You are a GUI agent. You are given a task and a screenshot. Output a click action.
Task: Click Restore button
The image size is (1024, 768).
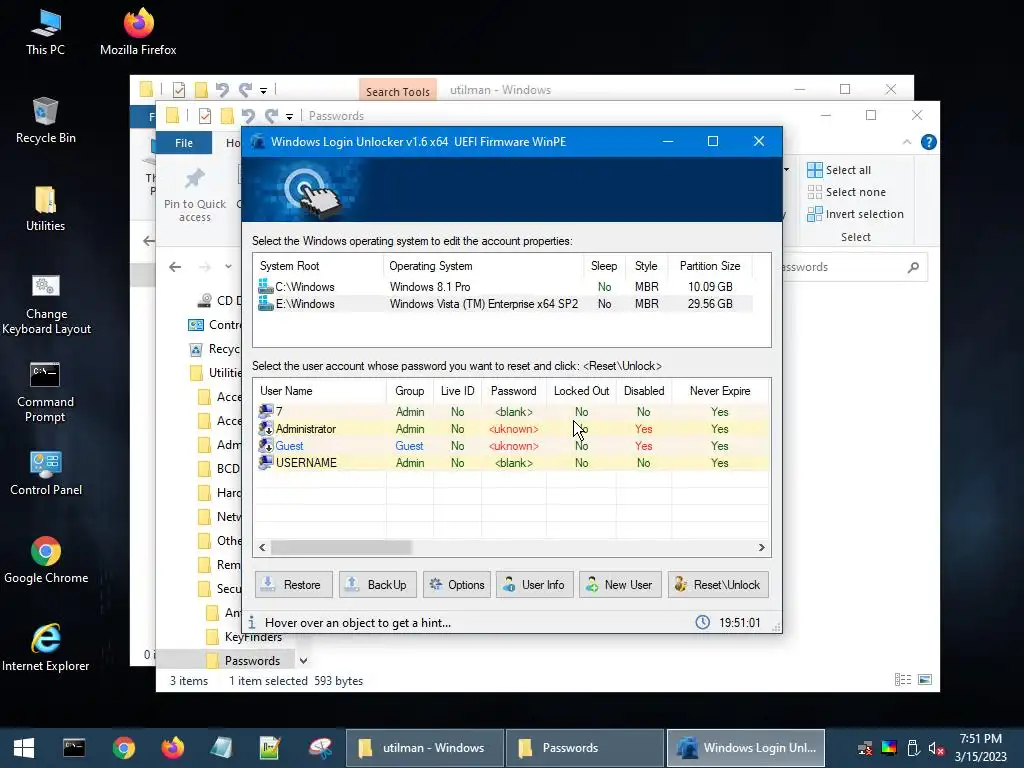[x=294, y=584]
